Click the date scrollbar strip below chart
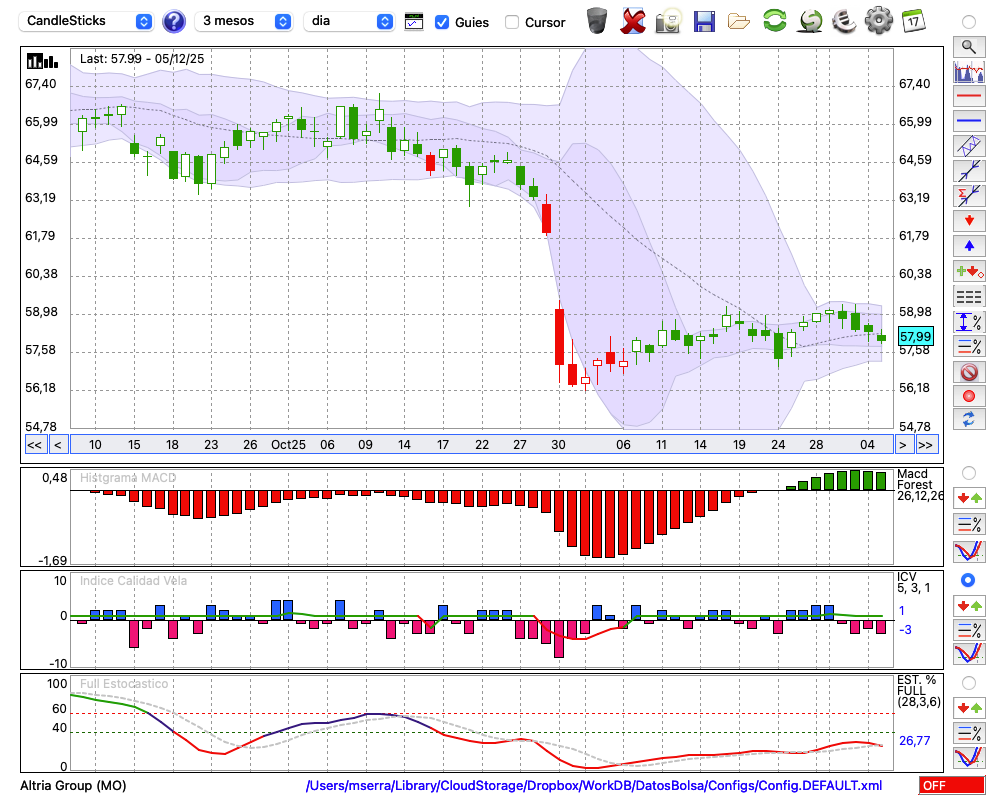Image resolution: width=1000 pixels, height=800 pixels. 482,445
